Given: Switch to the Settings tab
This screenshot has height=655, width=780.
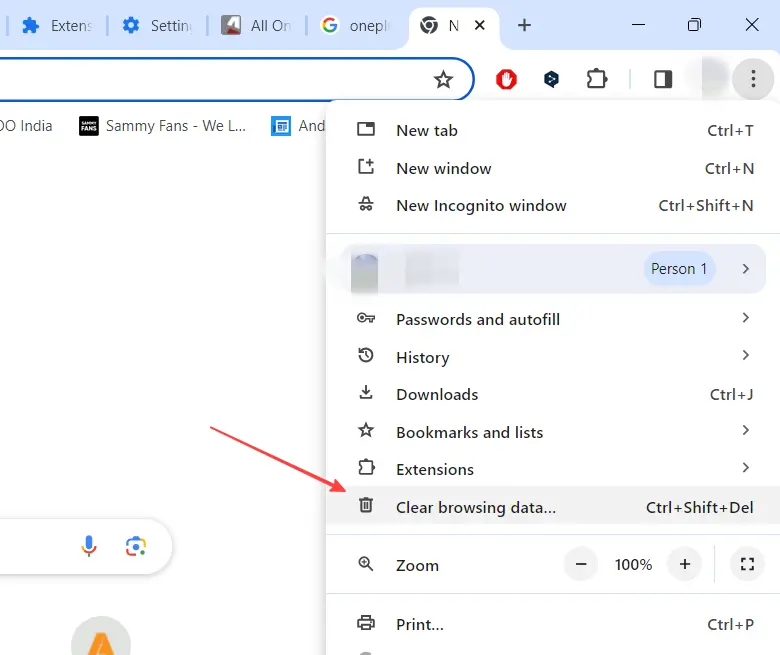Looking at the screenshot, I should (x=158, y=26).
